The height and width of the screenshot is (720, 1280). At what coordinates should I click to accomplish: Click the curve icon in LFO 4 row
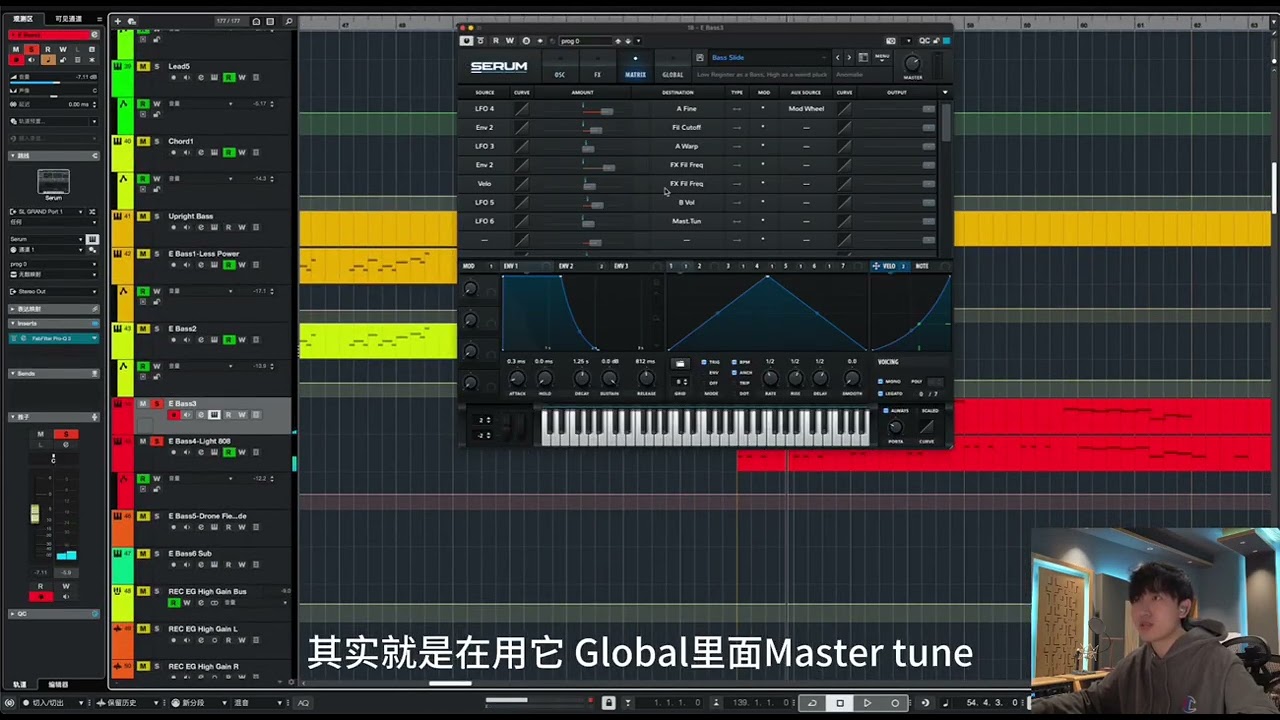(x=522, y=109)
